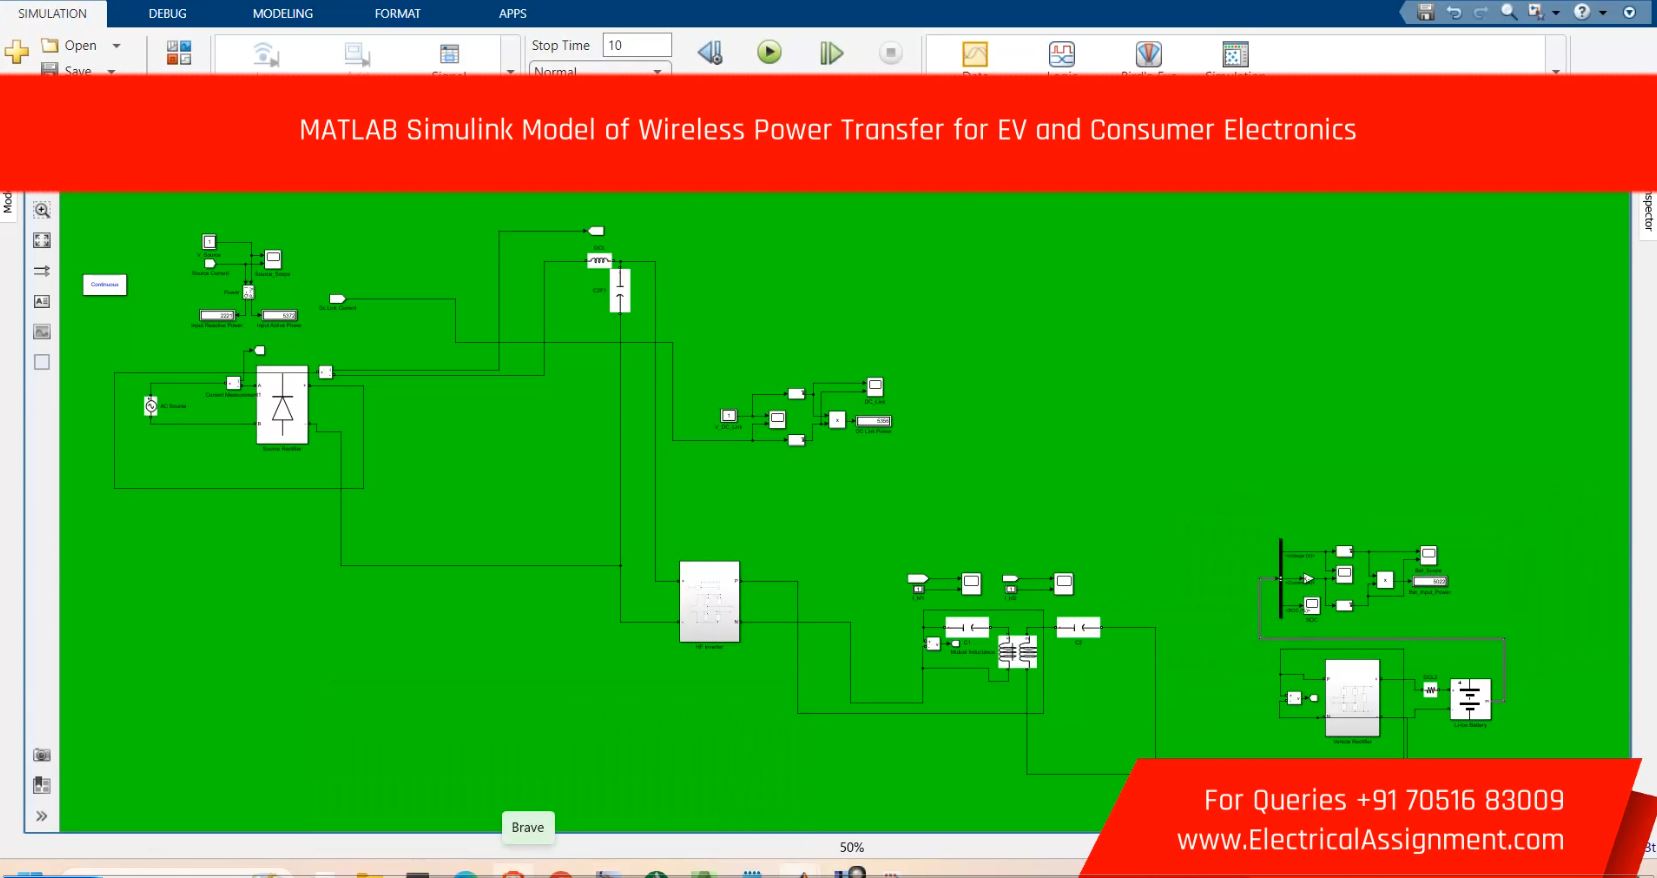Switch to the DEBUG tab

[167, 14]
